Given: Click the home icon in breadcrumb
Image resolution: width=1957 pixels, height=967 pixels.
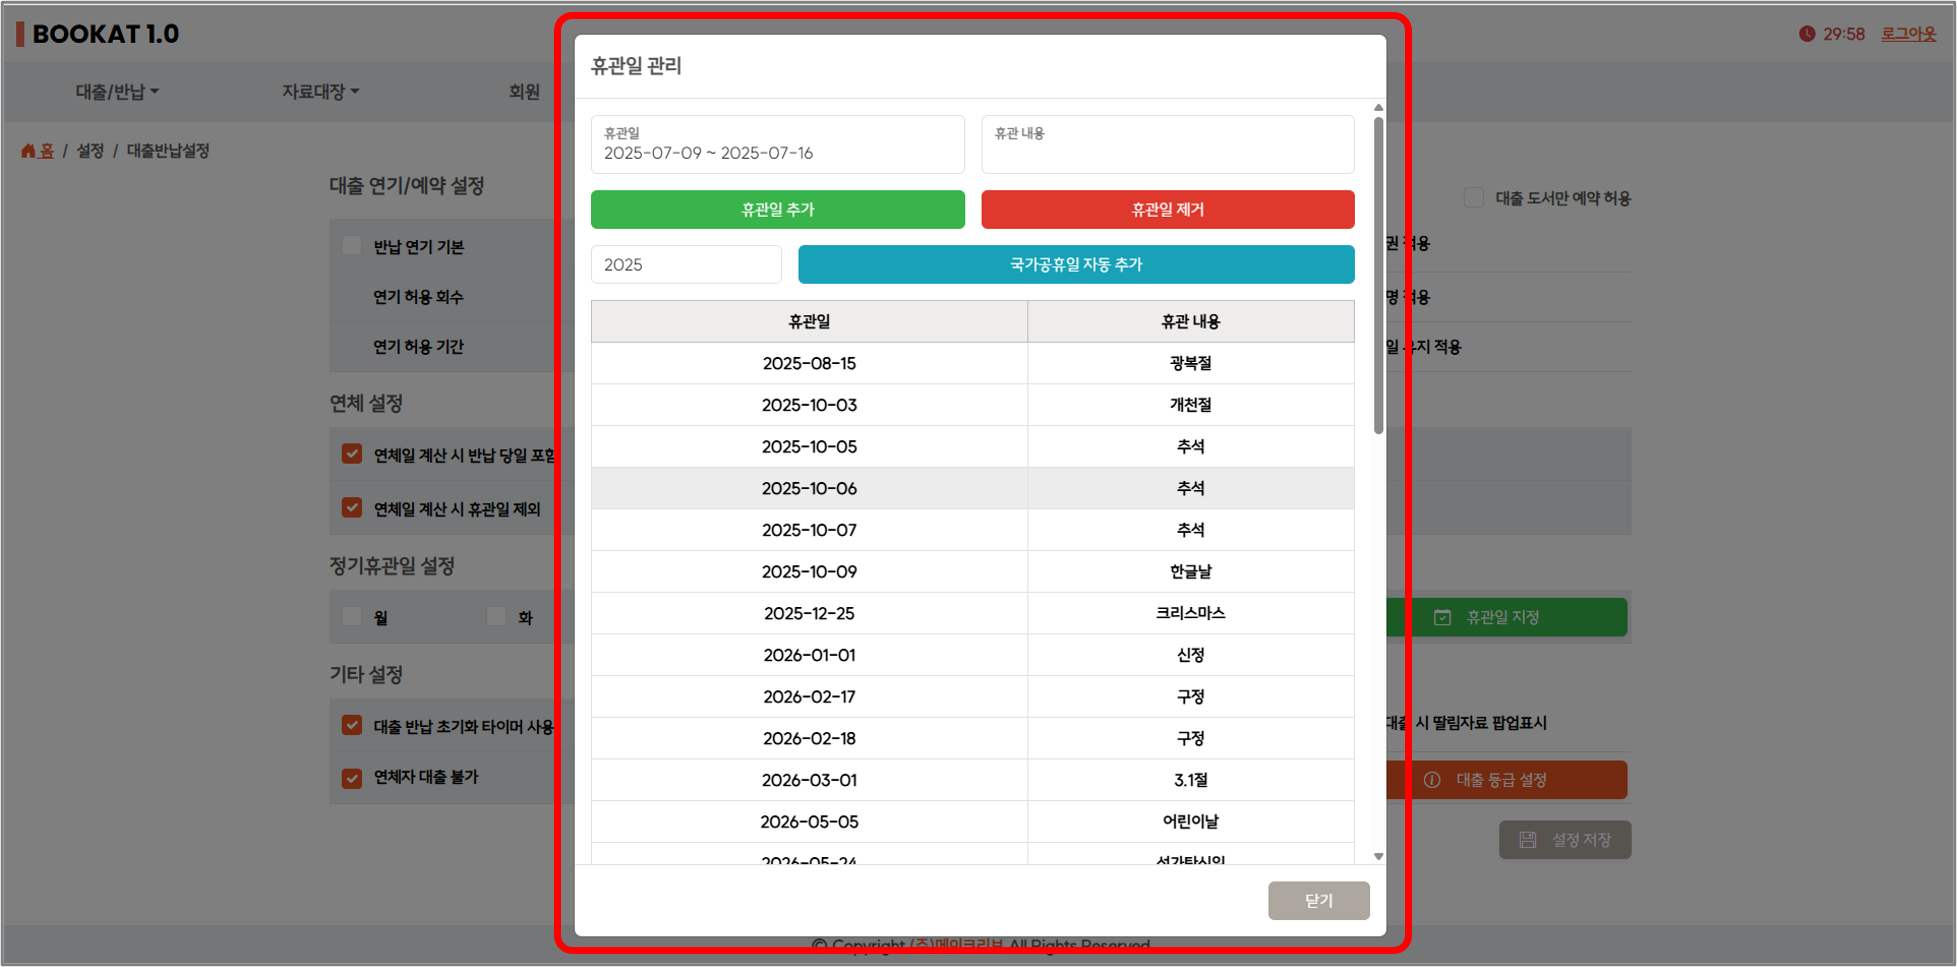Looking at the screenshot, I should click(28, 151).
